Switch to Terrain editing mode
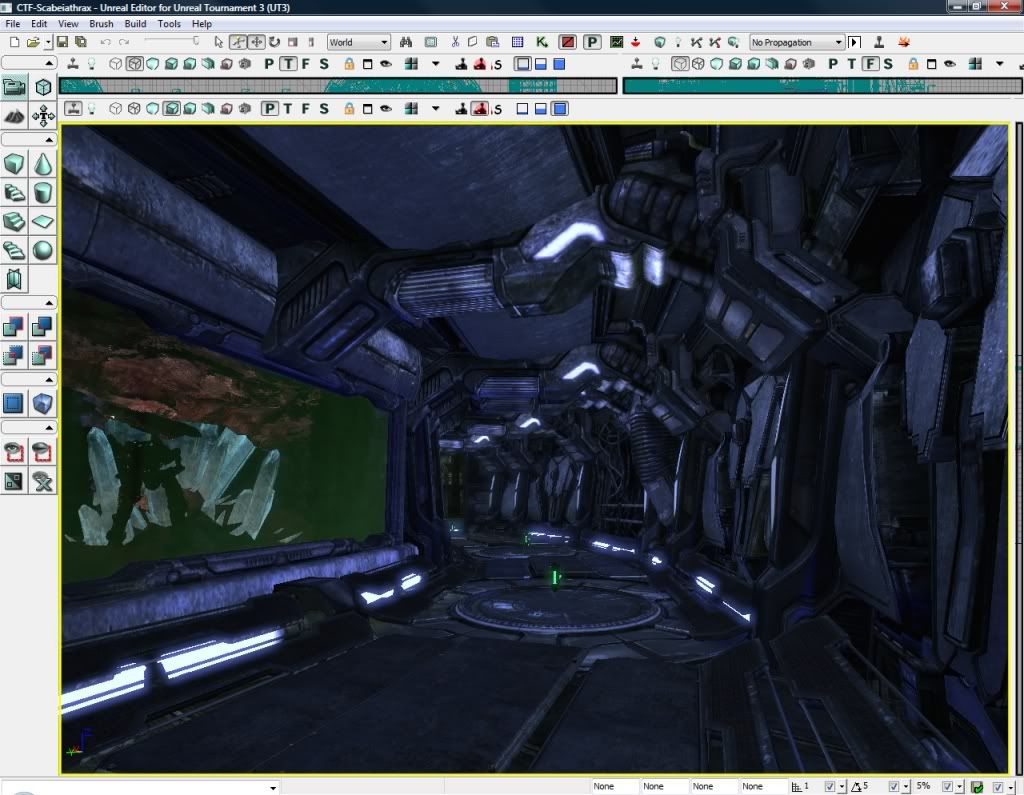 14,116
